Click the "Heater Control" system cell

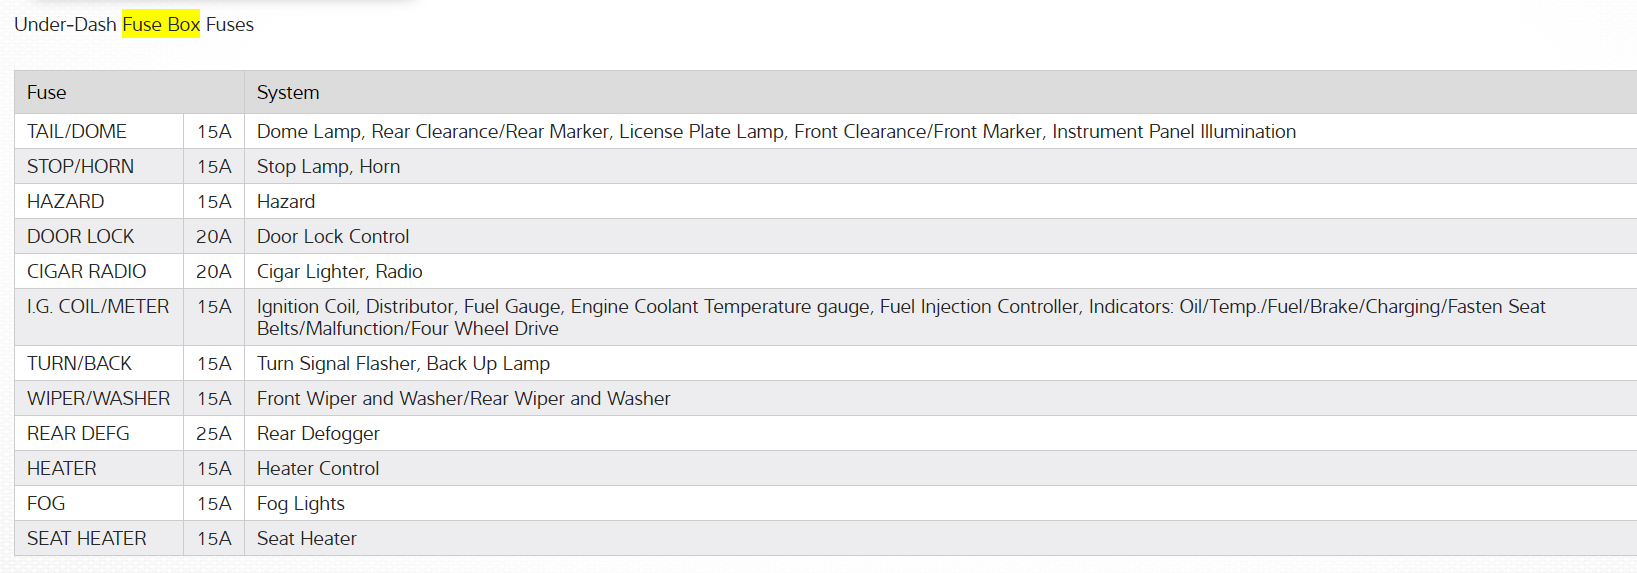318,468
